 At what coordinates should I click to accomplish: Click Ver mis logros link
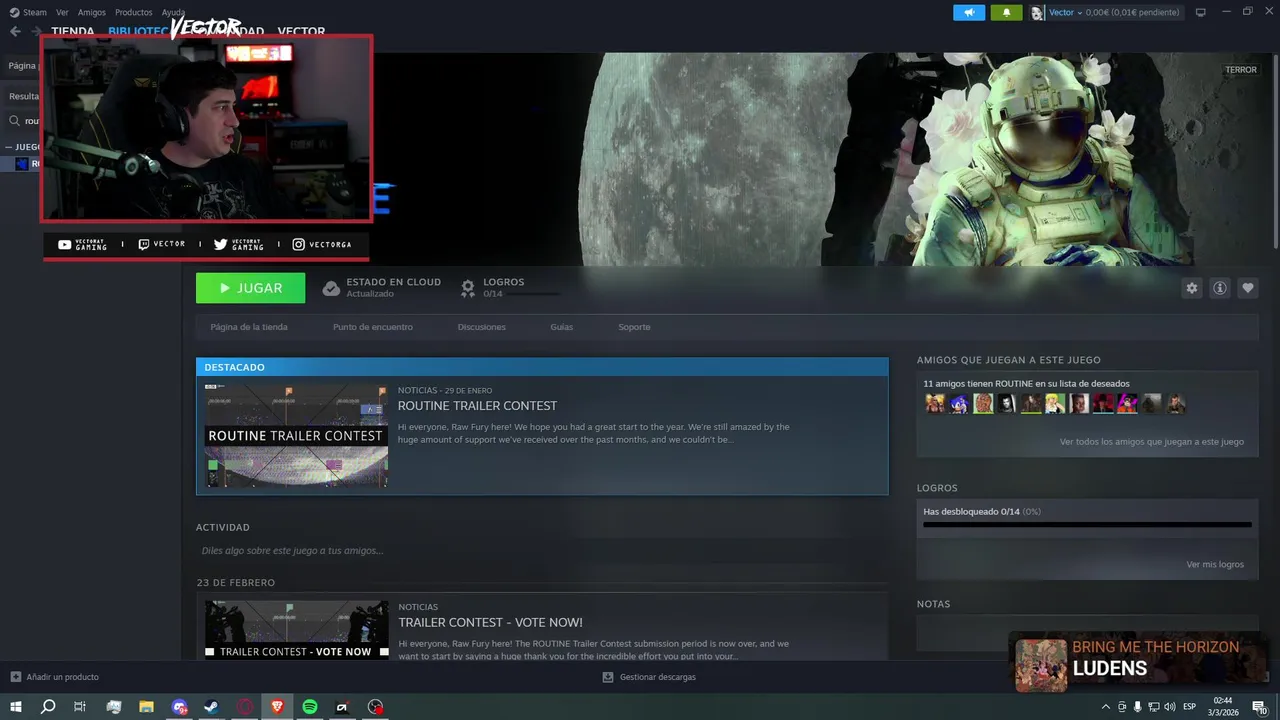(1215, 564)
